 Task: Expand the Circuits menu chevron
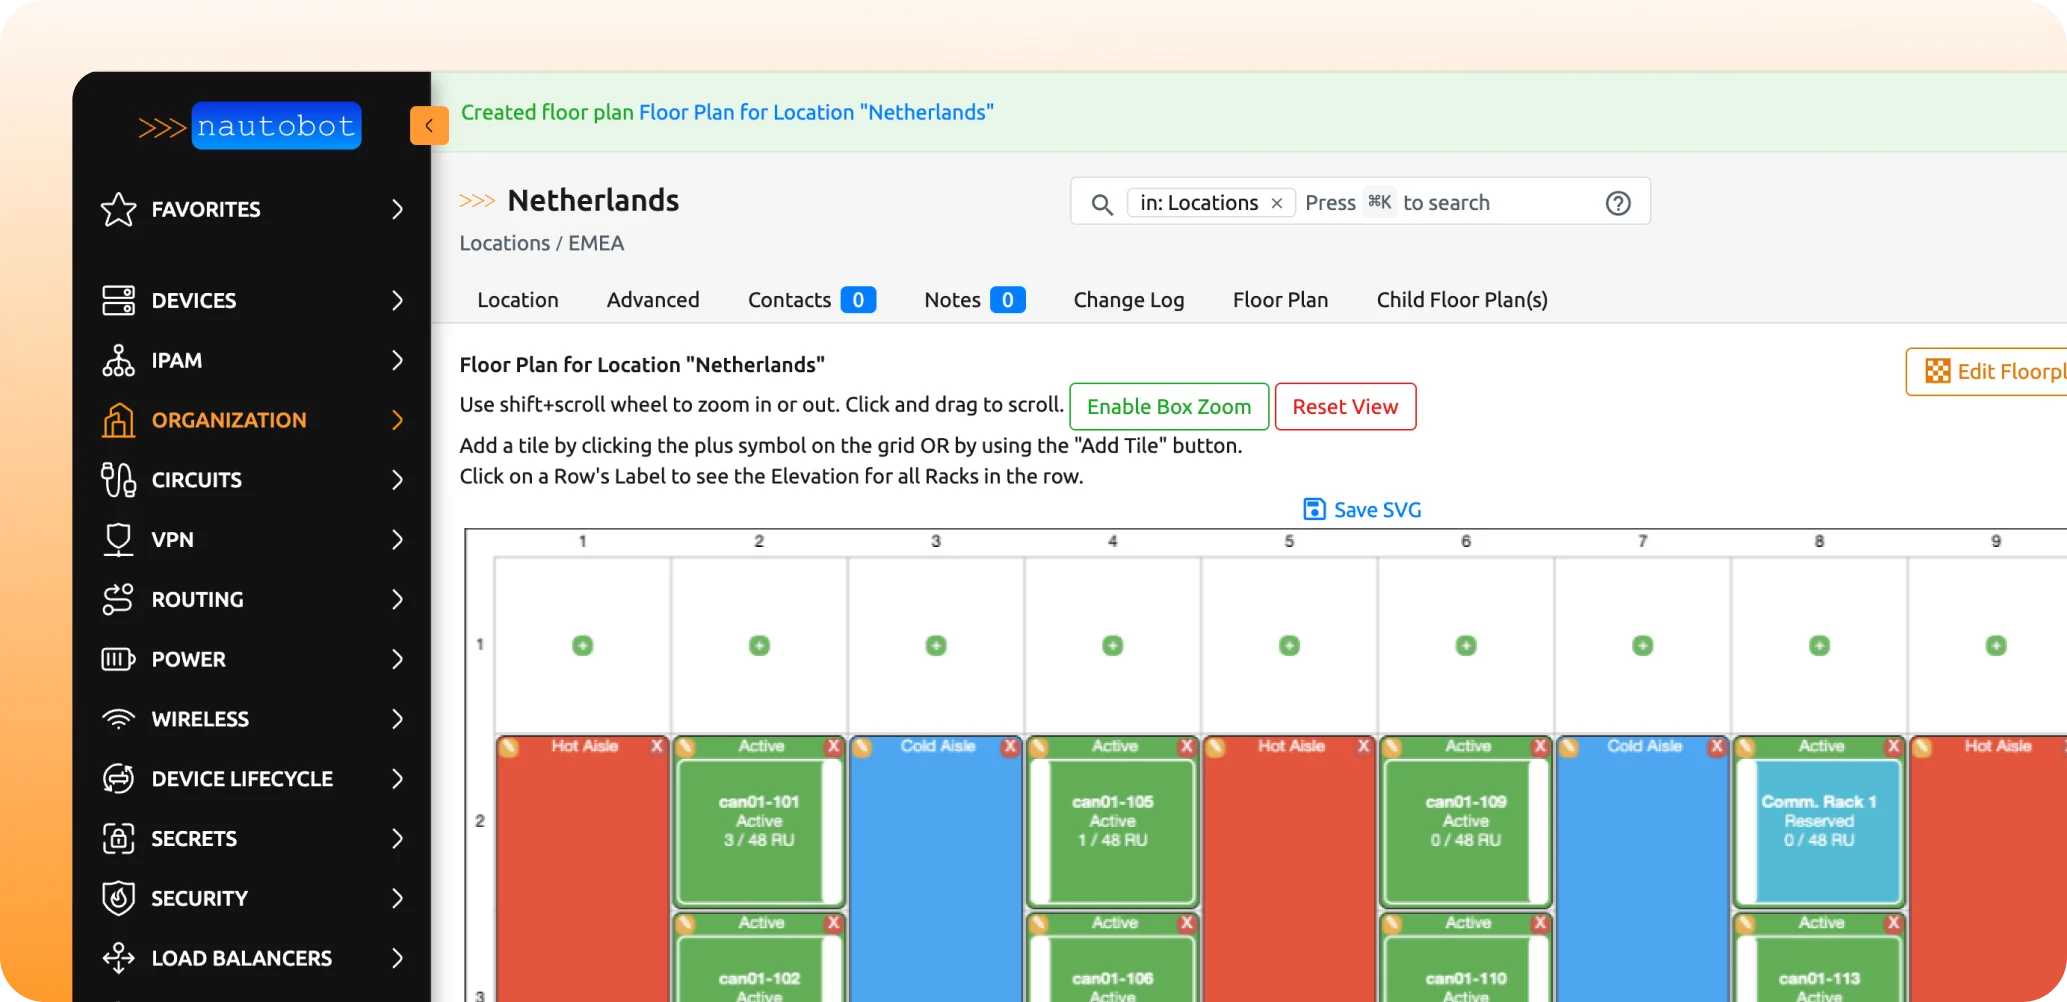pyautogui.click(x=397, y=480)
